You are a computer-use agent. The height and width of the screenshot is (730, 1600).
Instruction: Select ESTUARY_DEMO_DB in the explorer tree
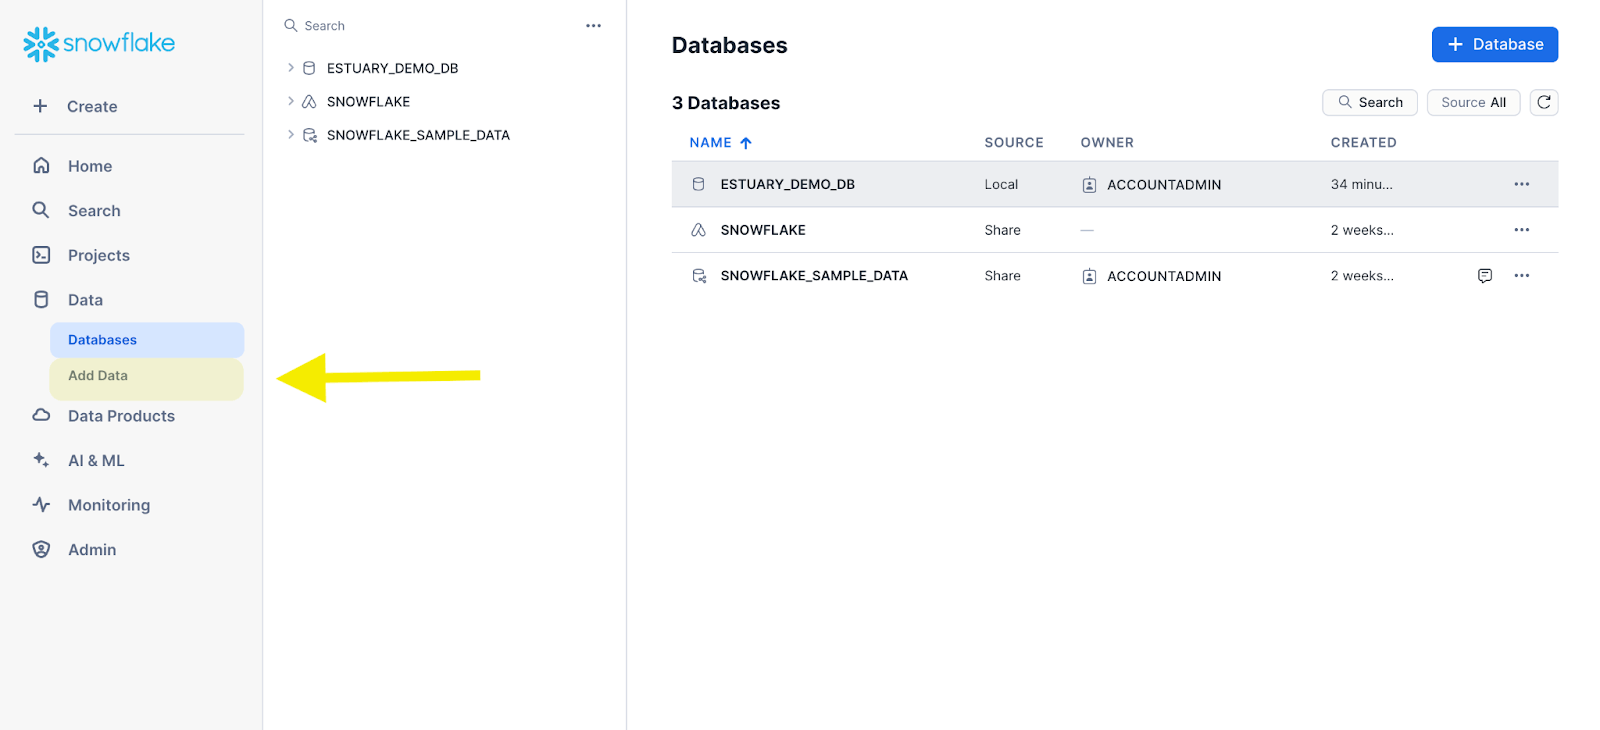coord(392,68)
